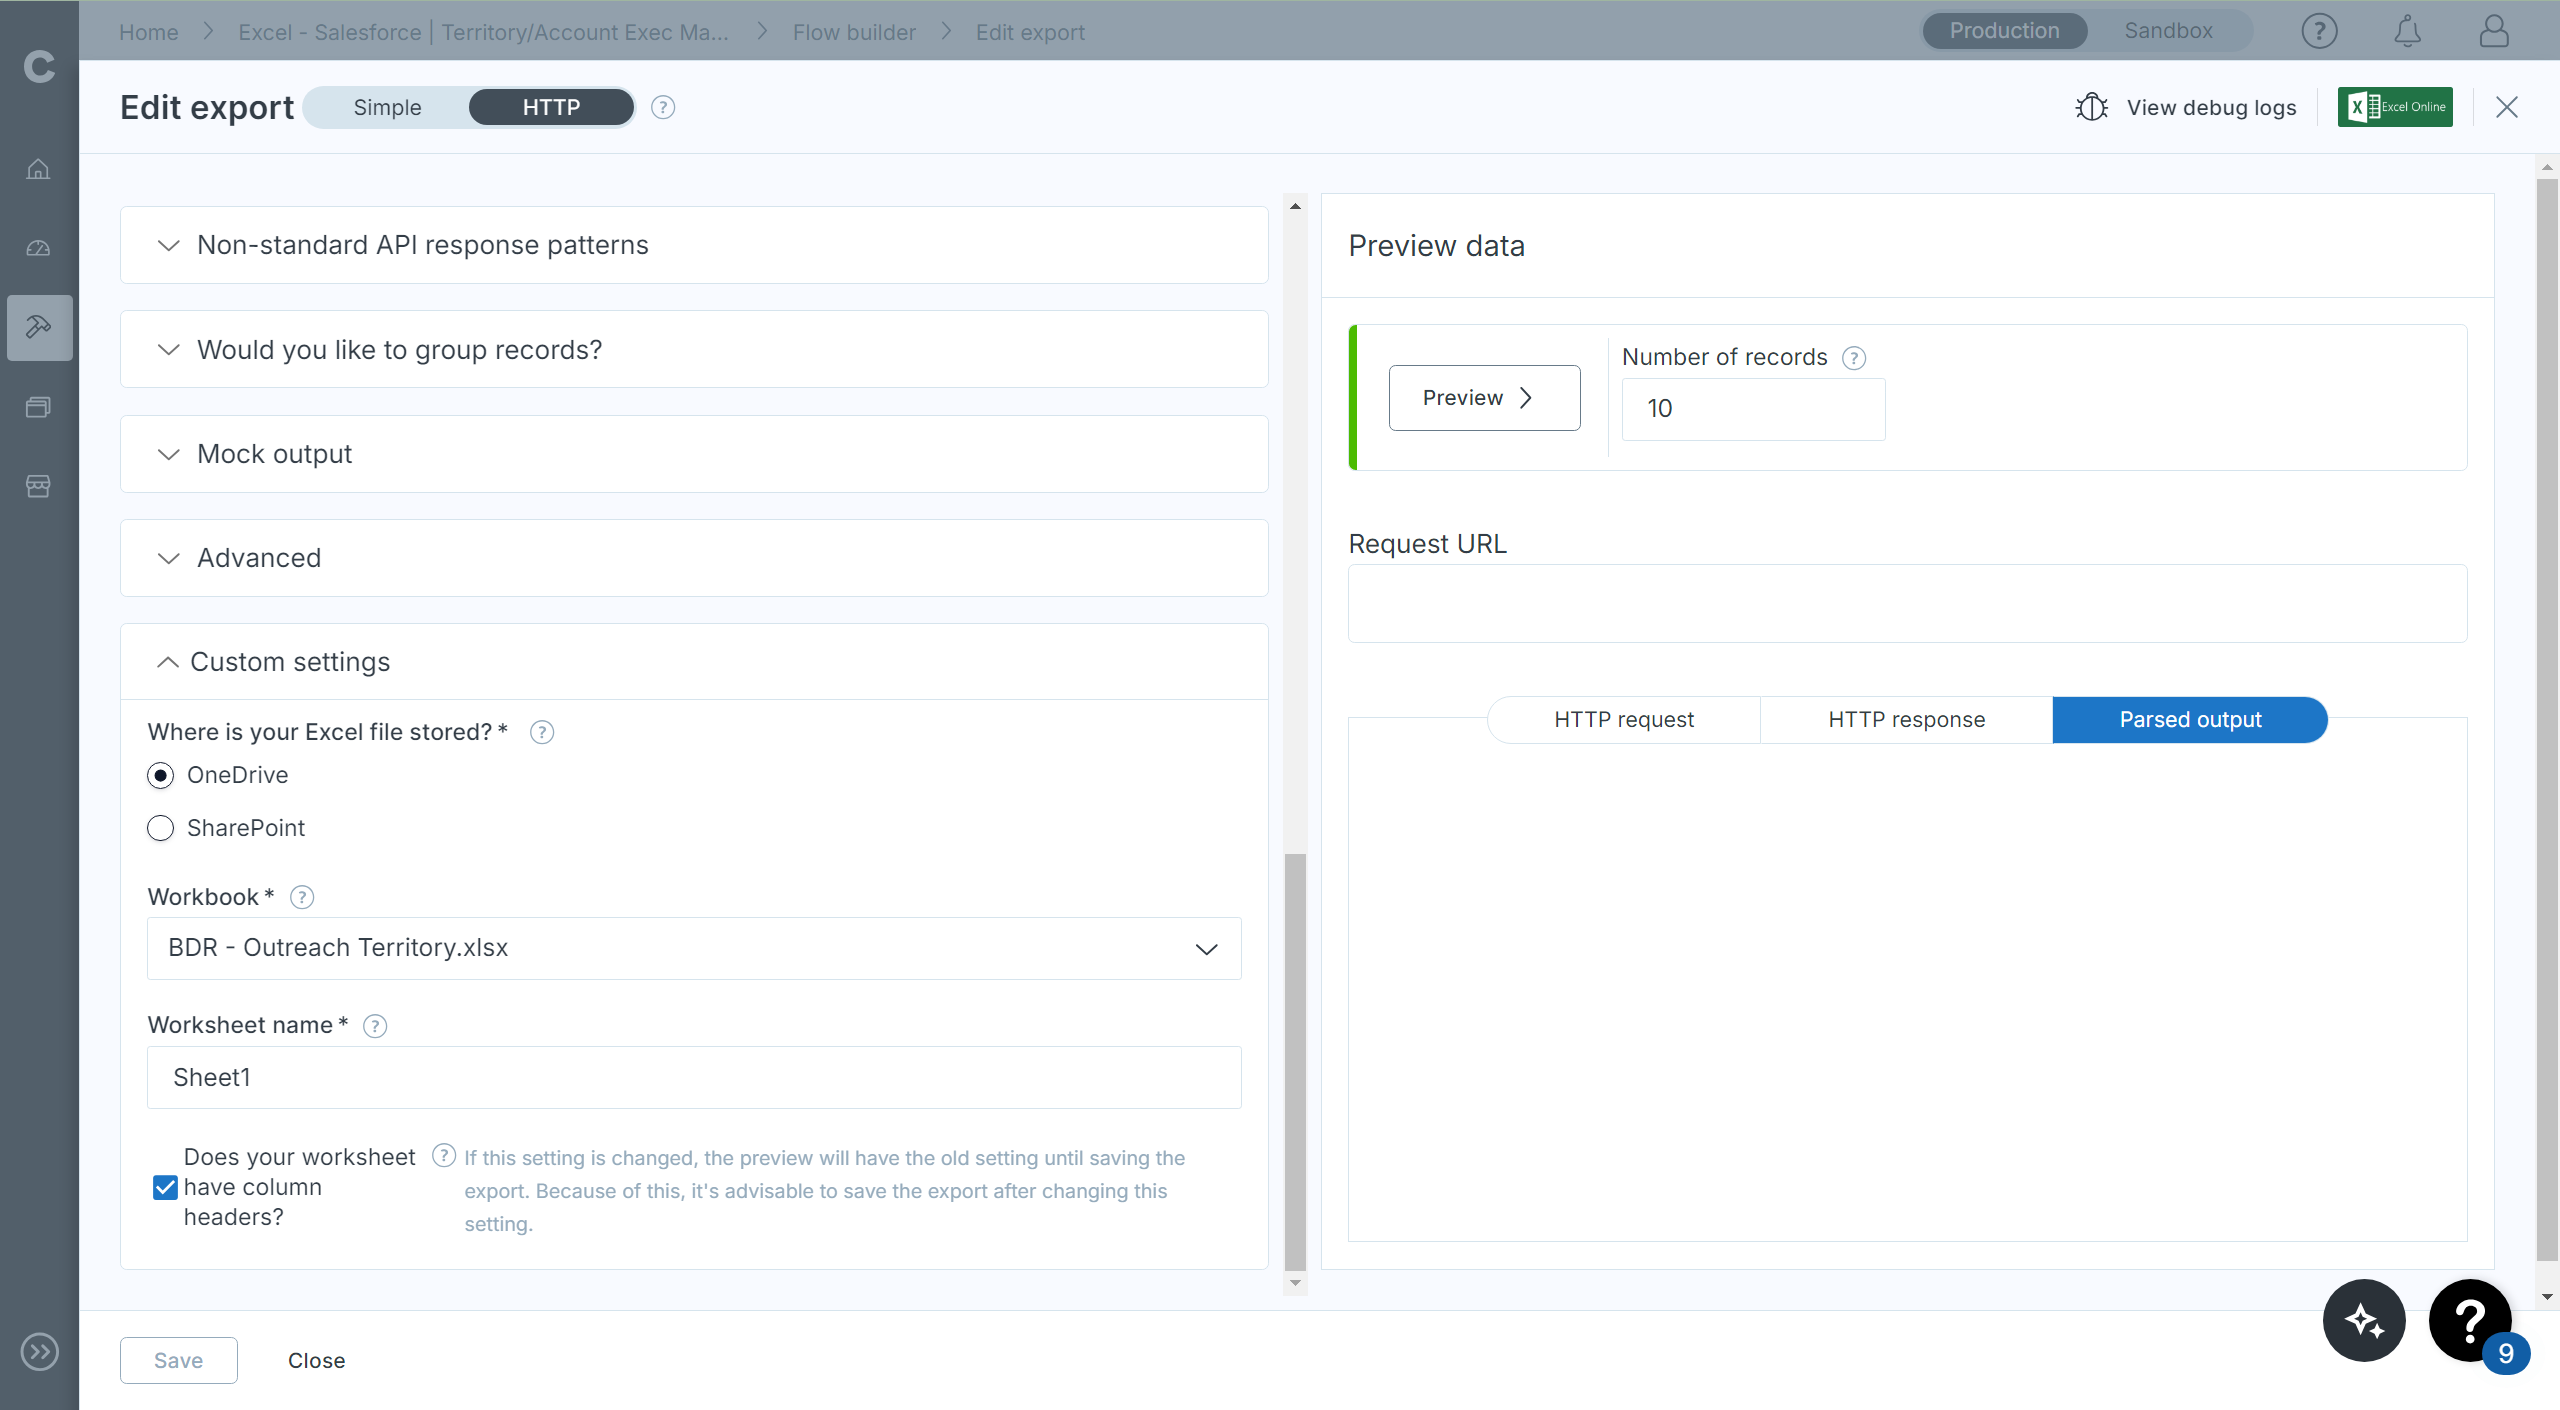Switch to Simple form view

coord(387,107)
